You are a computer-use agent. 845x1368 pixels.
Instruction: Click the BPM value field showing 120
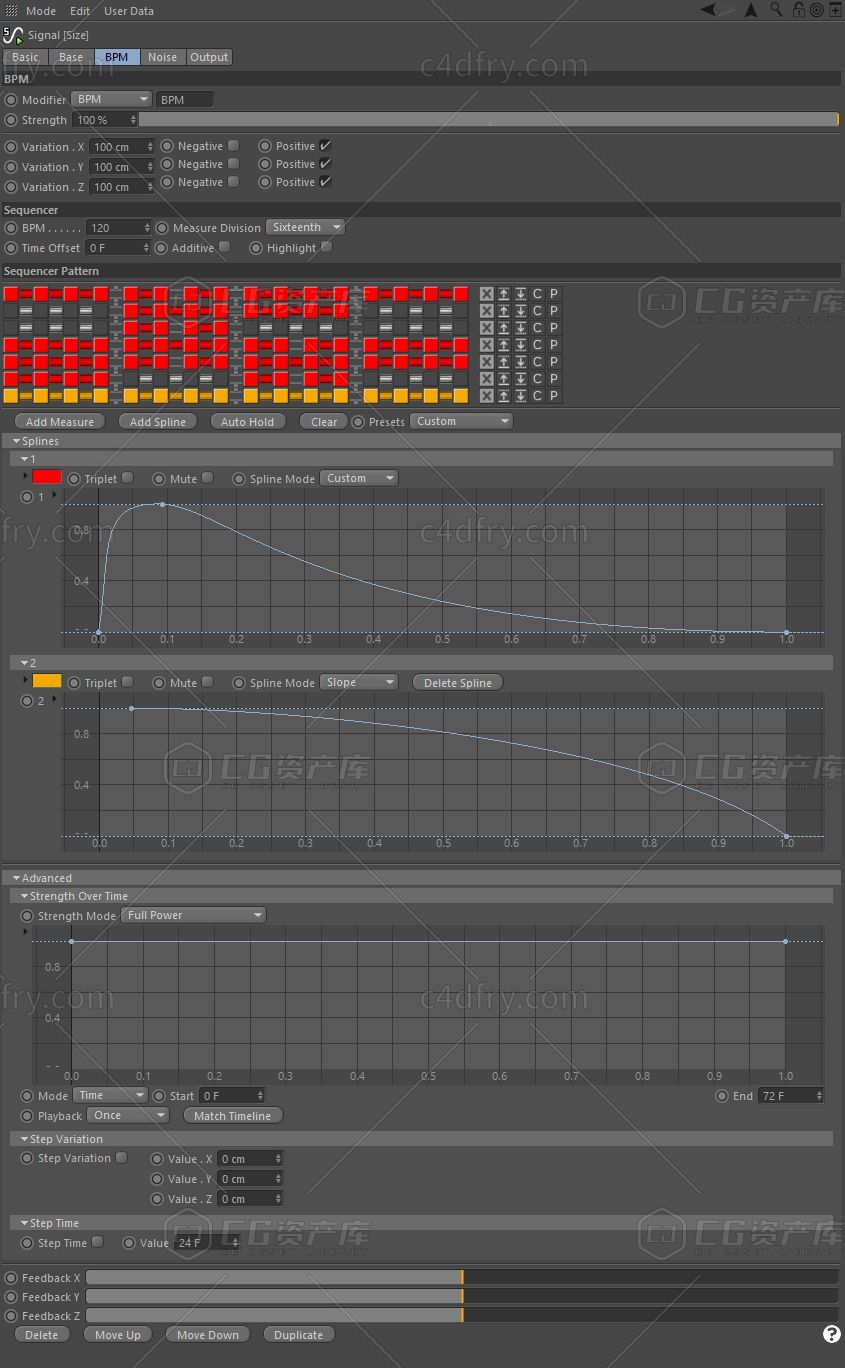tap(119, 228)
